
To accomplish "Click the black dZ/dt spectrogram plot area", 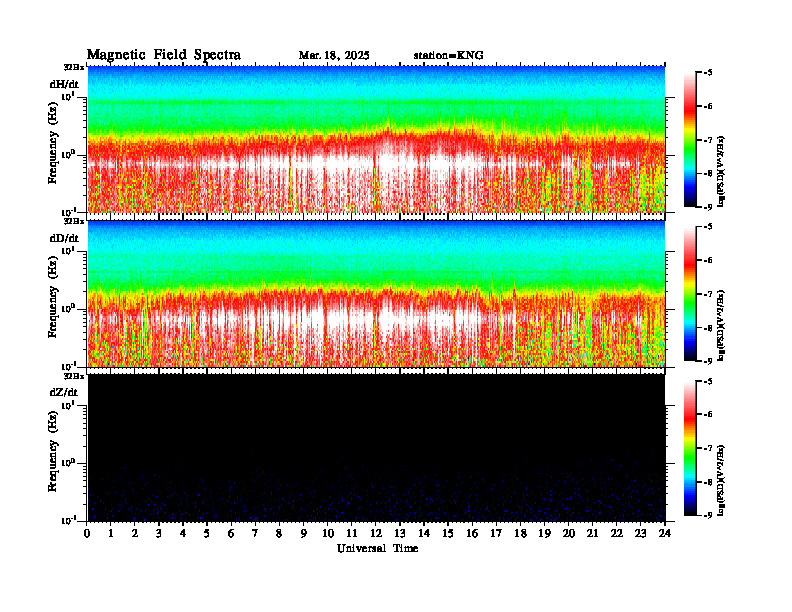I will 376,447.
